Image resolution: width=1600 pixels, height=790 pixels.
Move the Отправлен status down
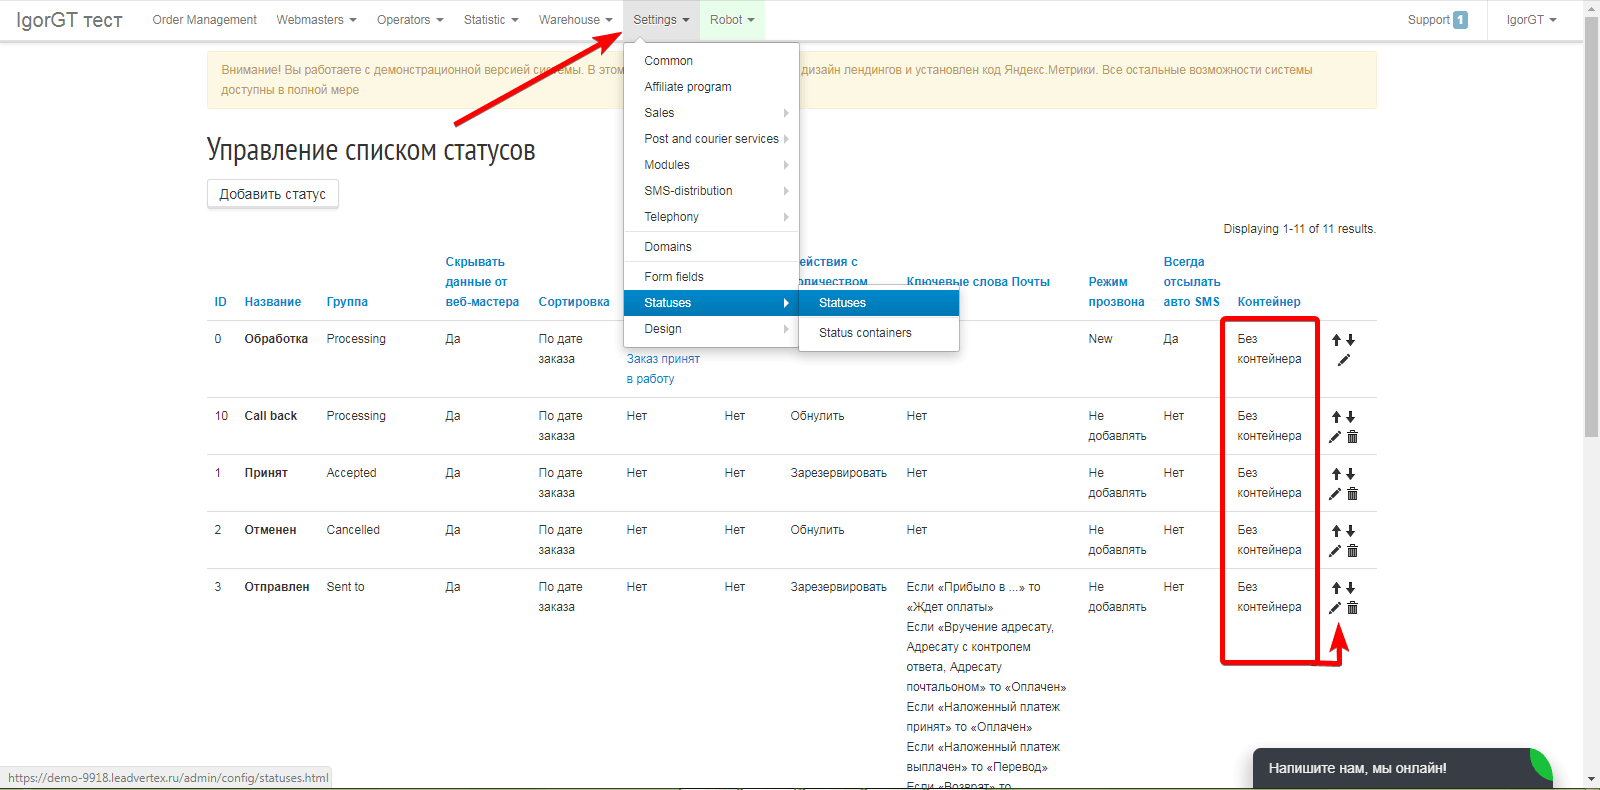click(x=1350, y=588)
